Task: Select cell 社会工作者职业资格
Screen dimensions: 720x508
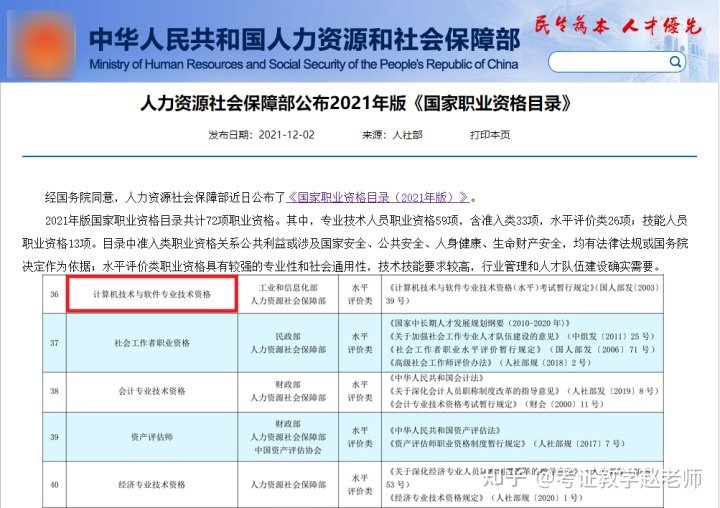Action: point(152,343)
